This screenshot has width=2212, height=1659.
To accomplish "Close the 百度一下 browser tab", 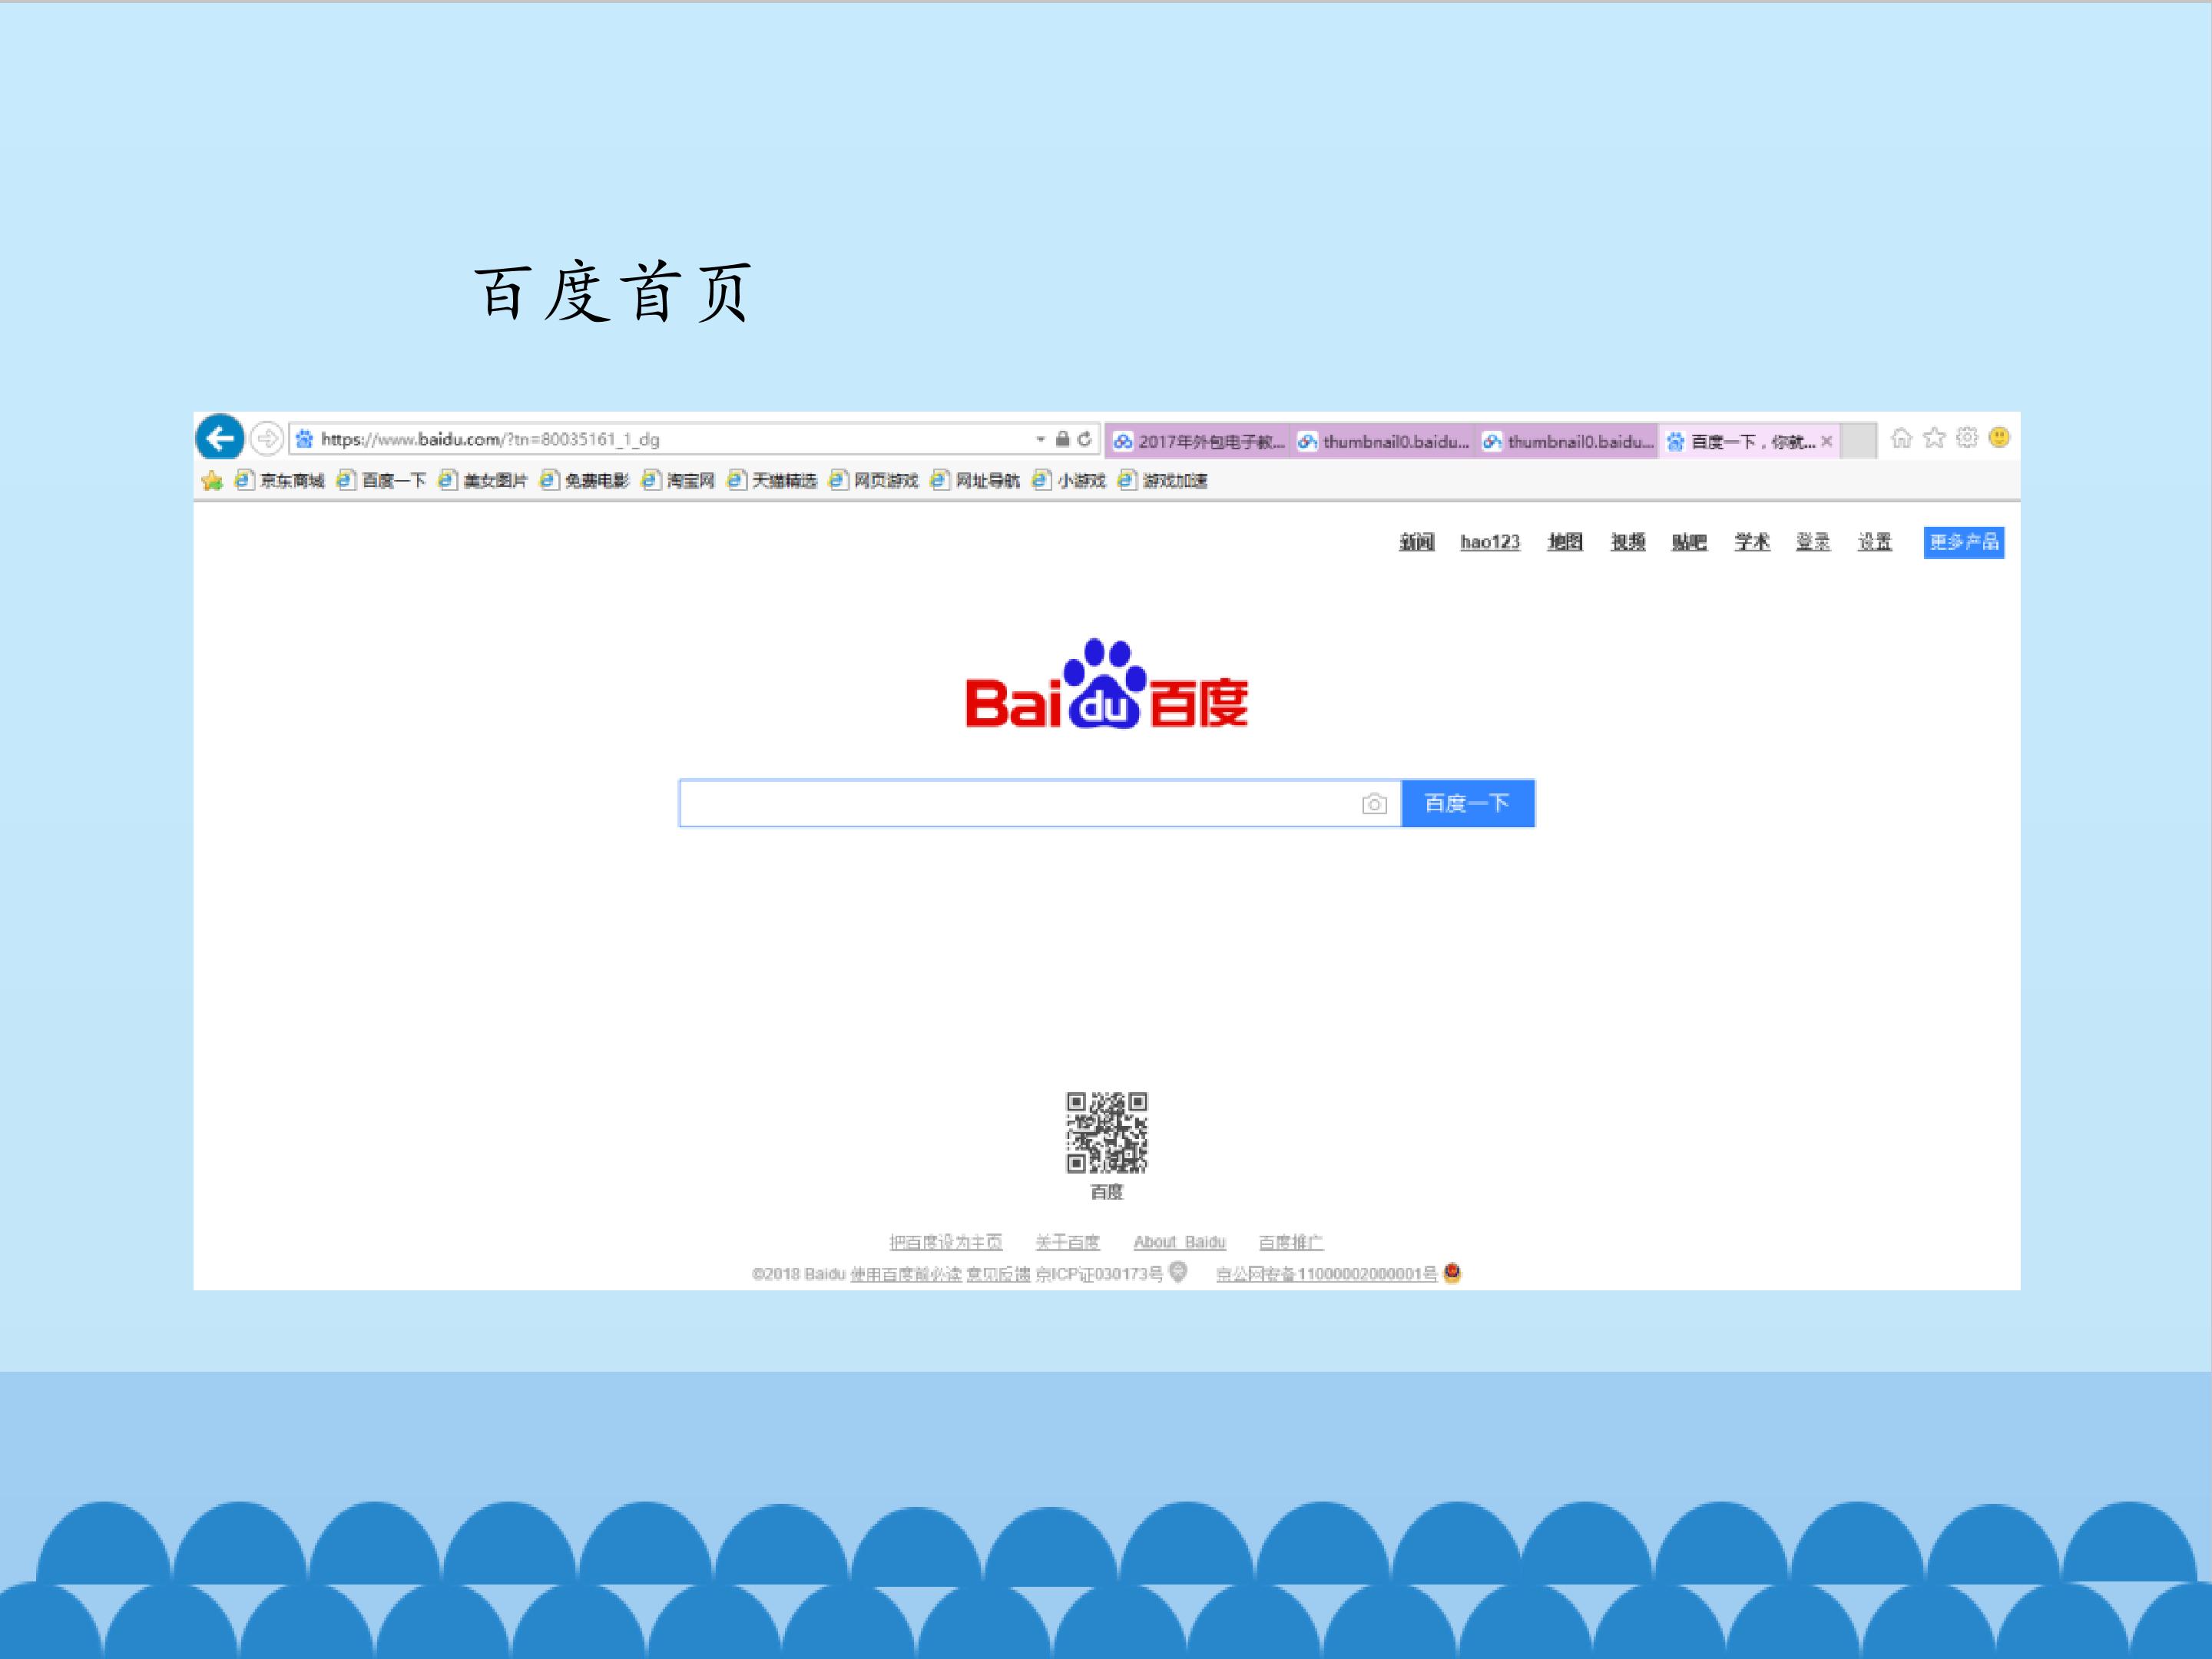I will [x=1826, y=441].
